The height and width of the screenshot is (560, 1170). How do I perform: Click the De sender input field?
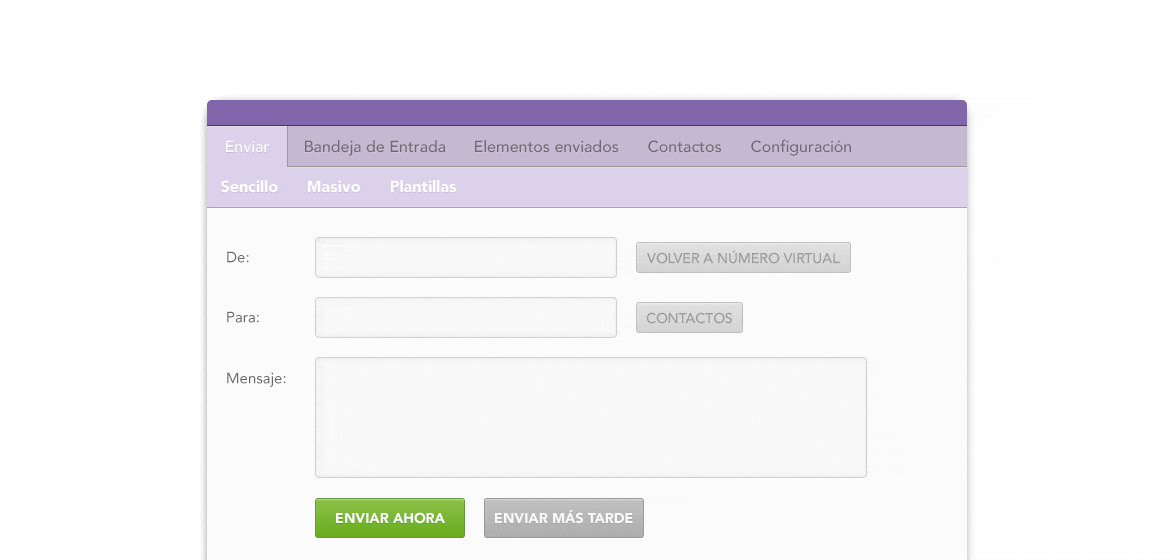tap(466, 258)
